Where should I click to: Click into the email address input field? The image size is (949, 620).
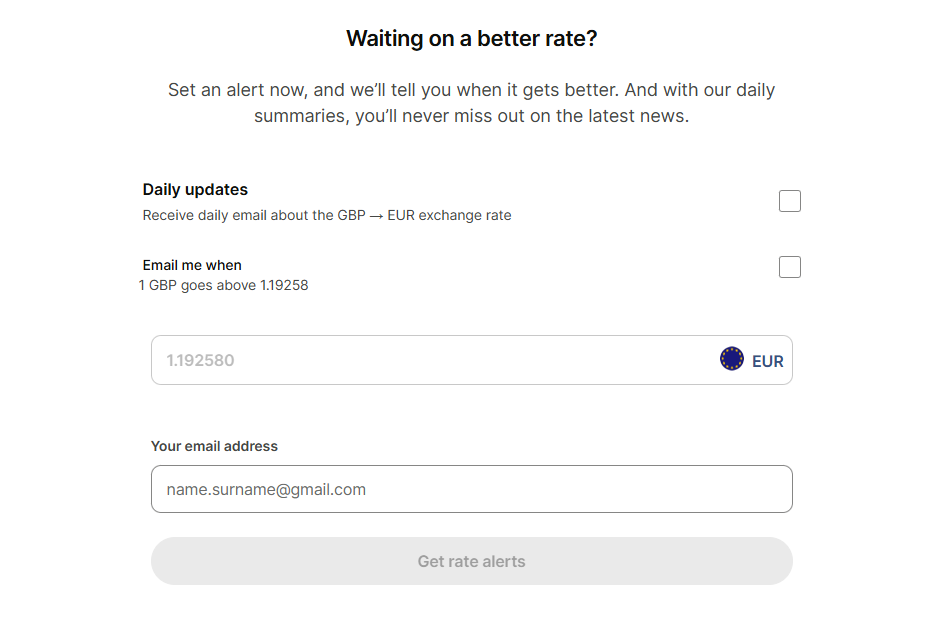point(471,489)
